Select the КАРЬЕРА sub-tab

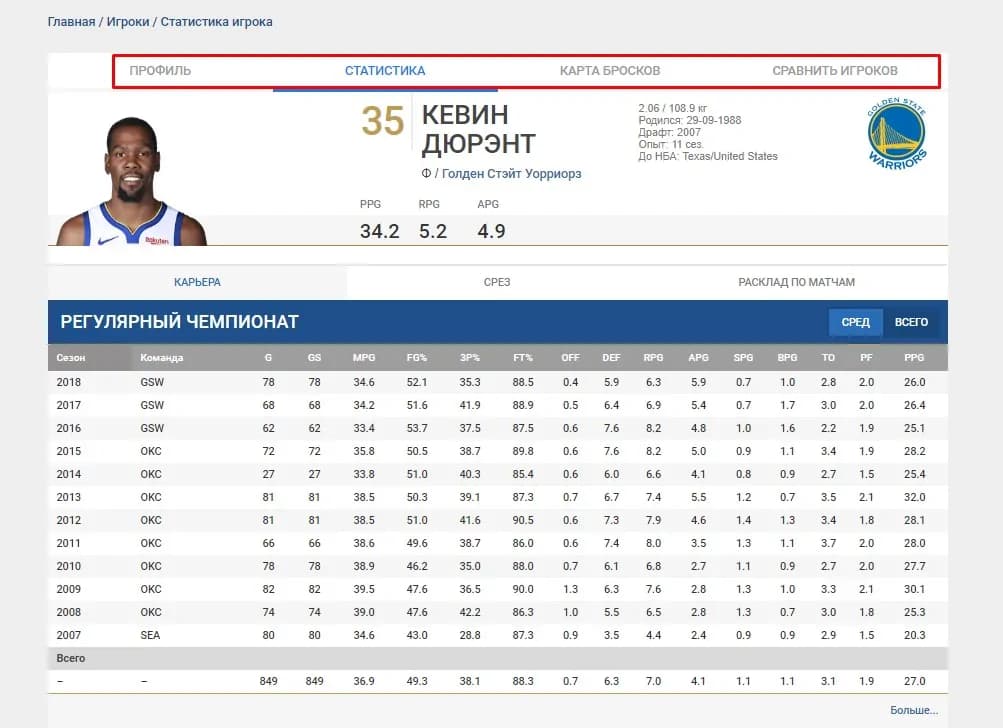point(197,282)
